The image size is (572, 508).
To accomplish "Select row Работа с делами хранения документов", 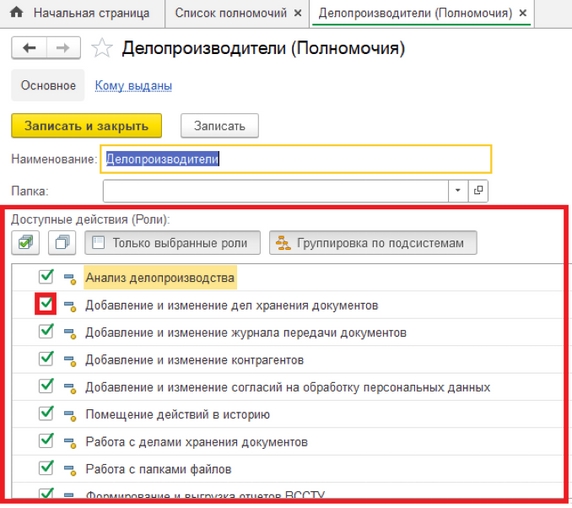I will click(x=197, y=442).
